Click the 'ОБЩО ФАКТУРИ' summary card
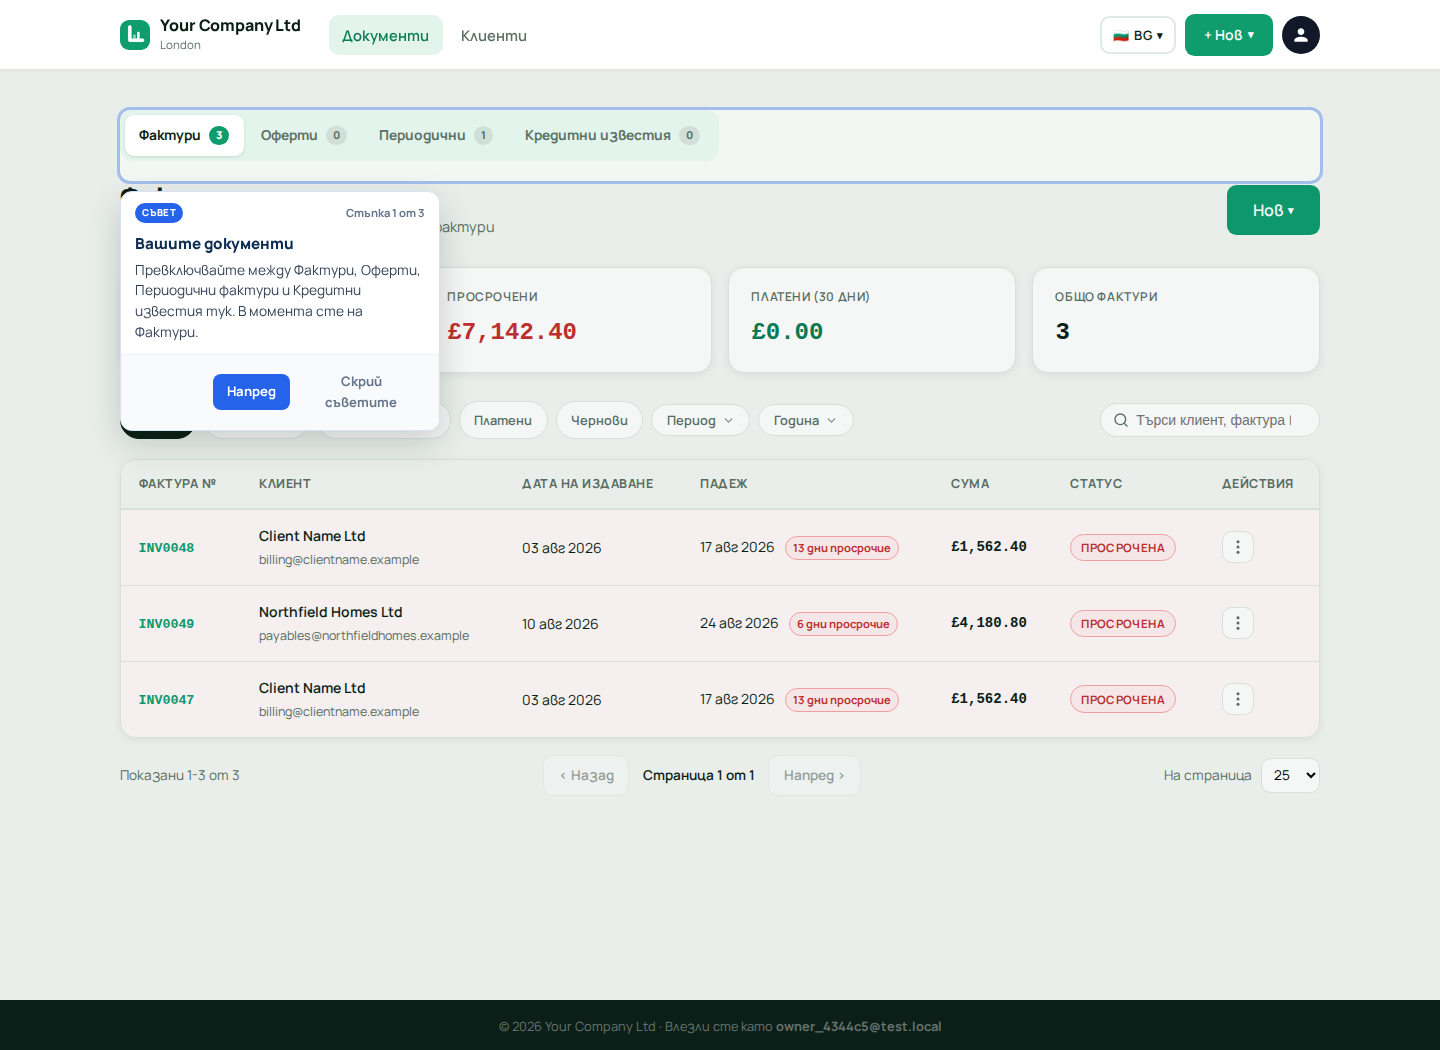1440x1050 pixels. point(1176,320)
